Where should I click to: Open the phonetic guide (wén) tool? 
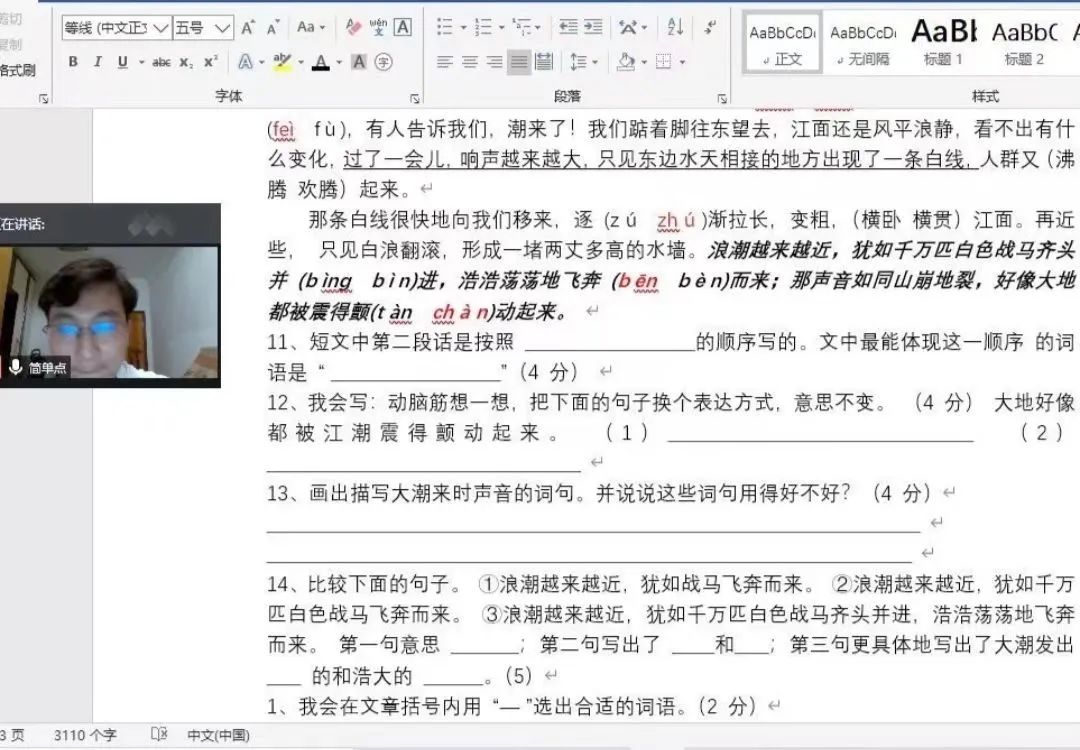pyautogui.click(x=378, y=28)
